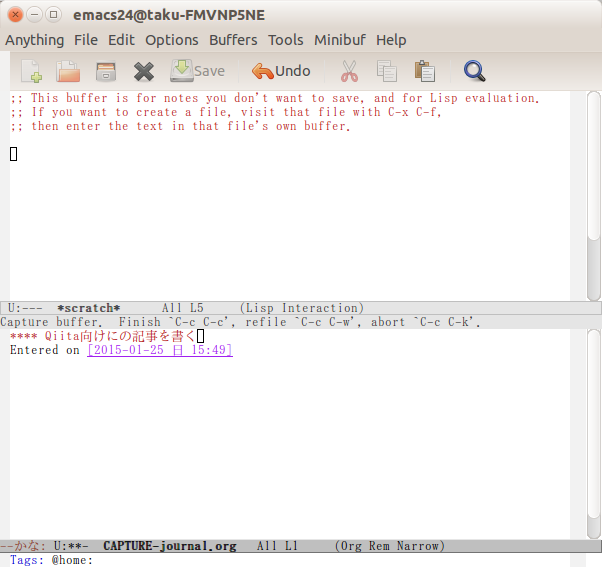Maximize the emacs24 window
This screenshot has width=602, height=567.
click(53, 15)
